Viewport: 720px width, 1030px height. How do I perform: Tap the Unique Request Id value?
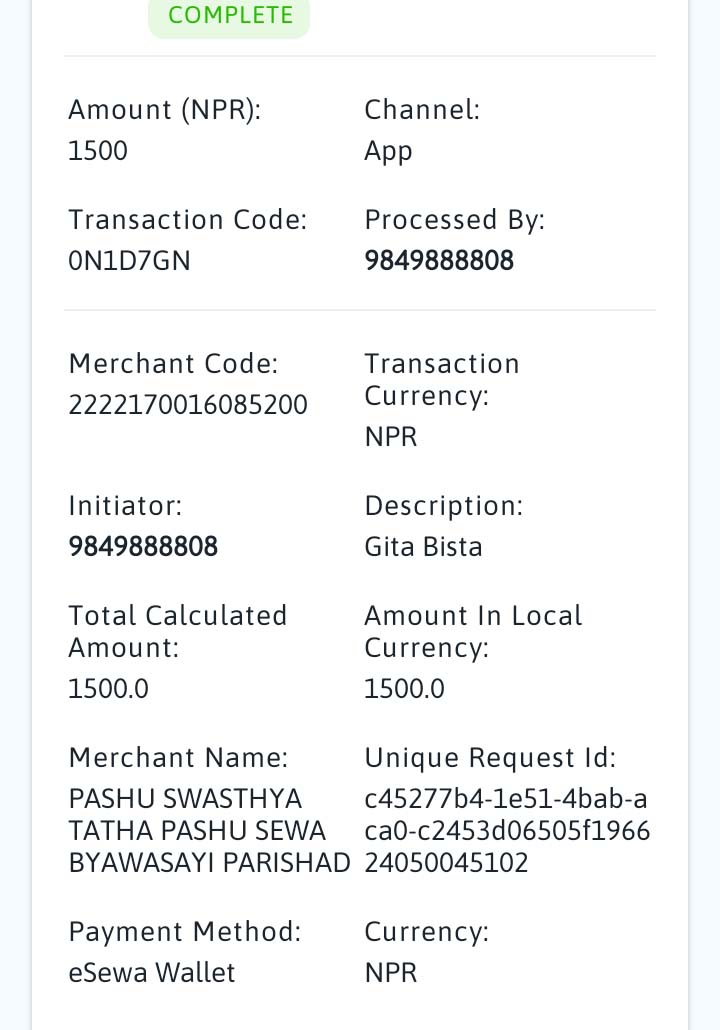click(507, 831)
